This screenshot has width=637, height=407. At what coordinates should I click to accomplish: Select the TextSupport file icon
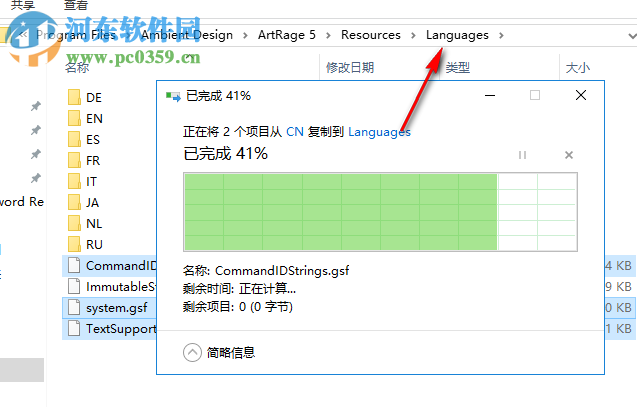[74, 328]
